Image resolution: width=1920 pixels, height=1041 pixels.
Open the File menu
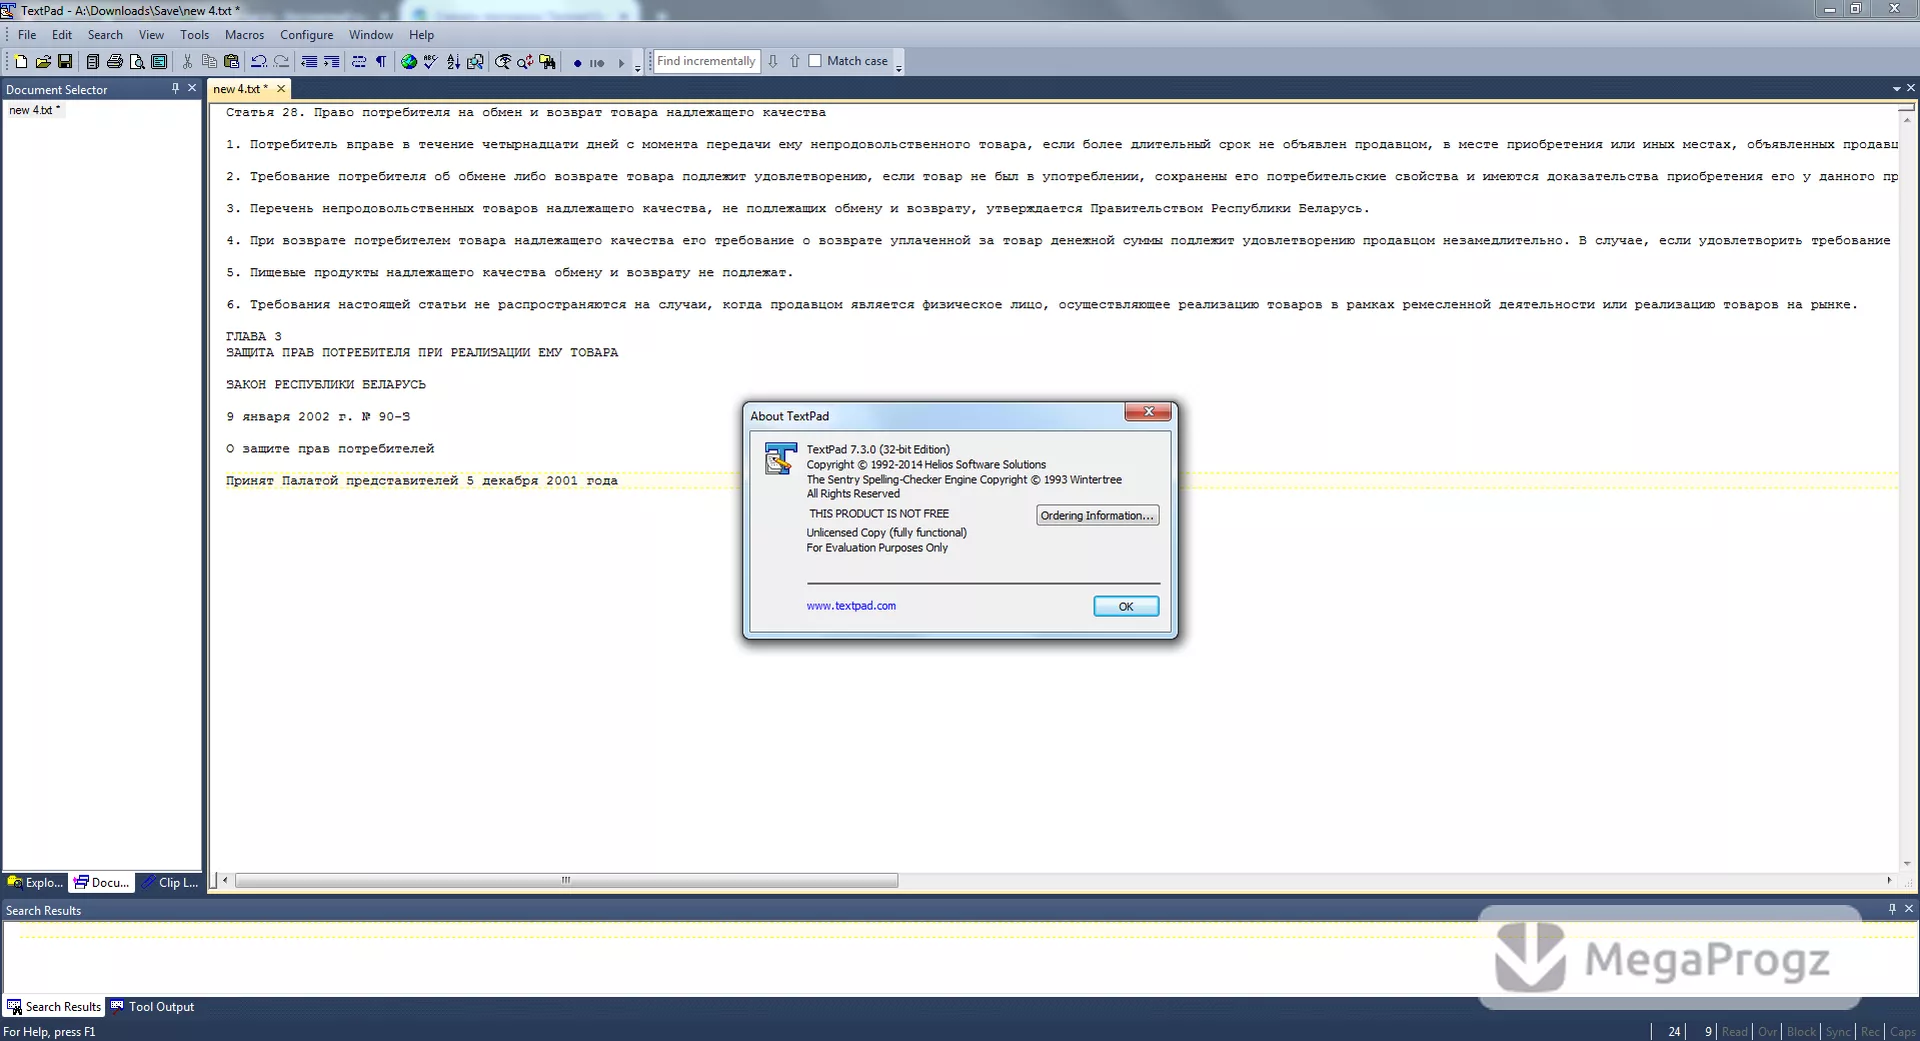coord(27,35)
